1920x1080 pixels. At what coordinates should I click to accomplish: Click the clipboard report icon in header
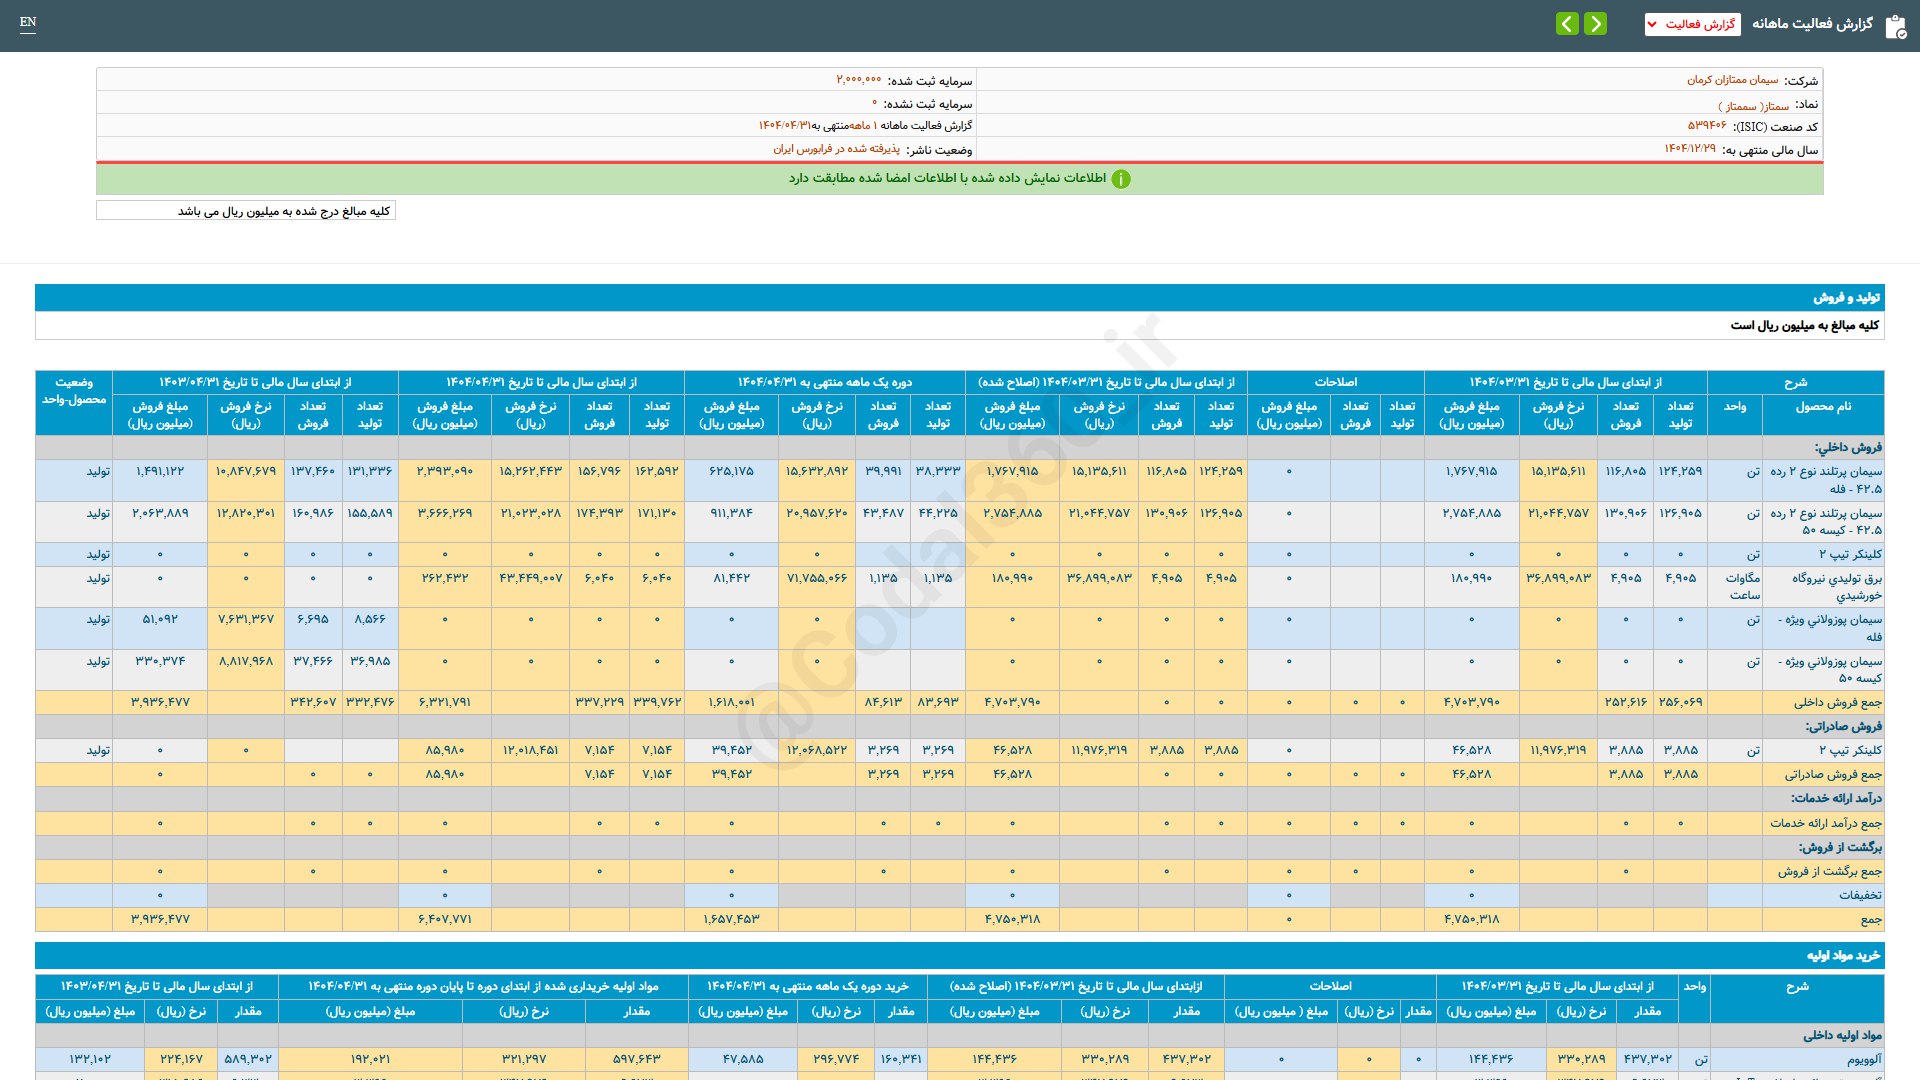point(1895,26)
